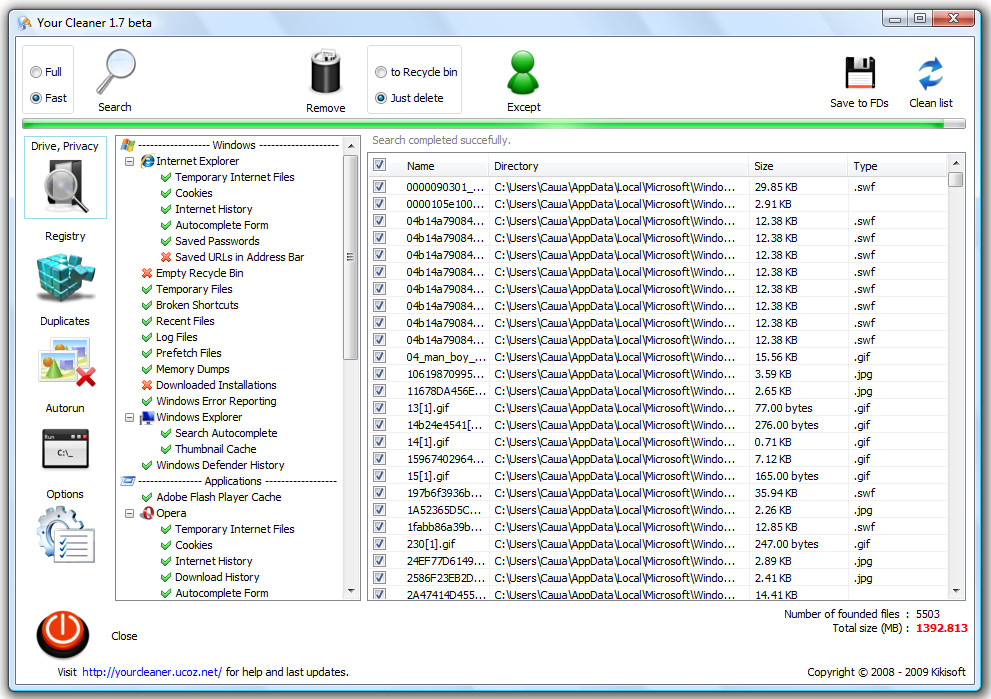Click the 29.85 KB size cell
The width and height of the screenshot is (991, 699).
[776, 187]
